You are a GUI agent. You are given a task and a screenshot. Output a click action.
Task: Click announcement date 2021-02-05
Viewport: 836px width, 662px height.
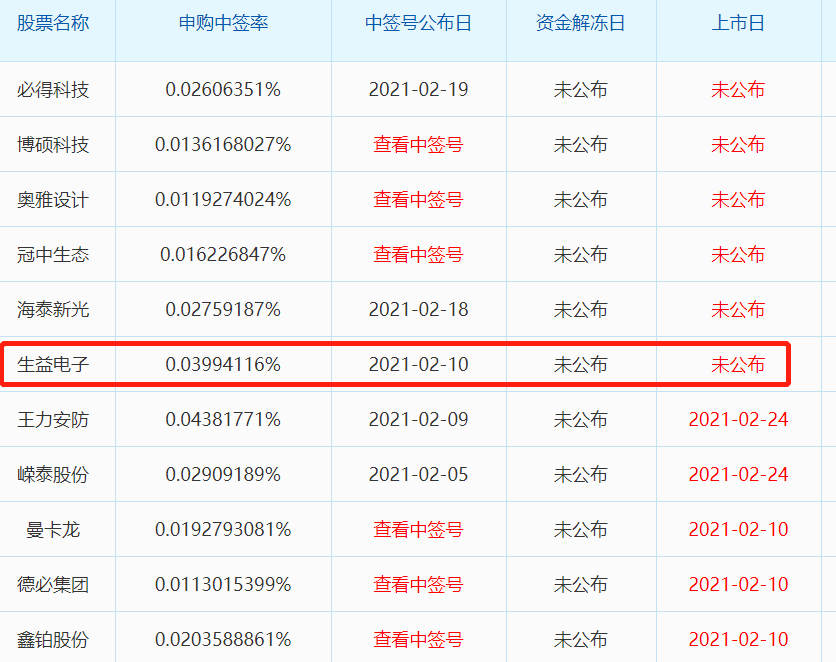coord(418,474)
